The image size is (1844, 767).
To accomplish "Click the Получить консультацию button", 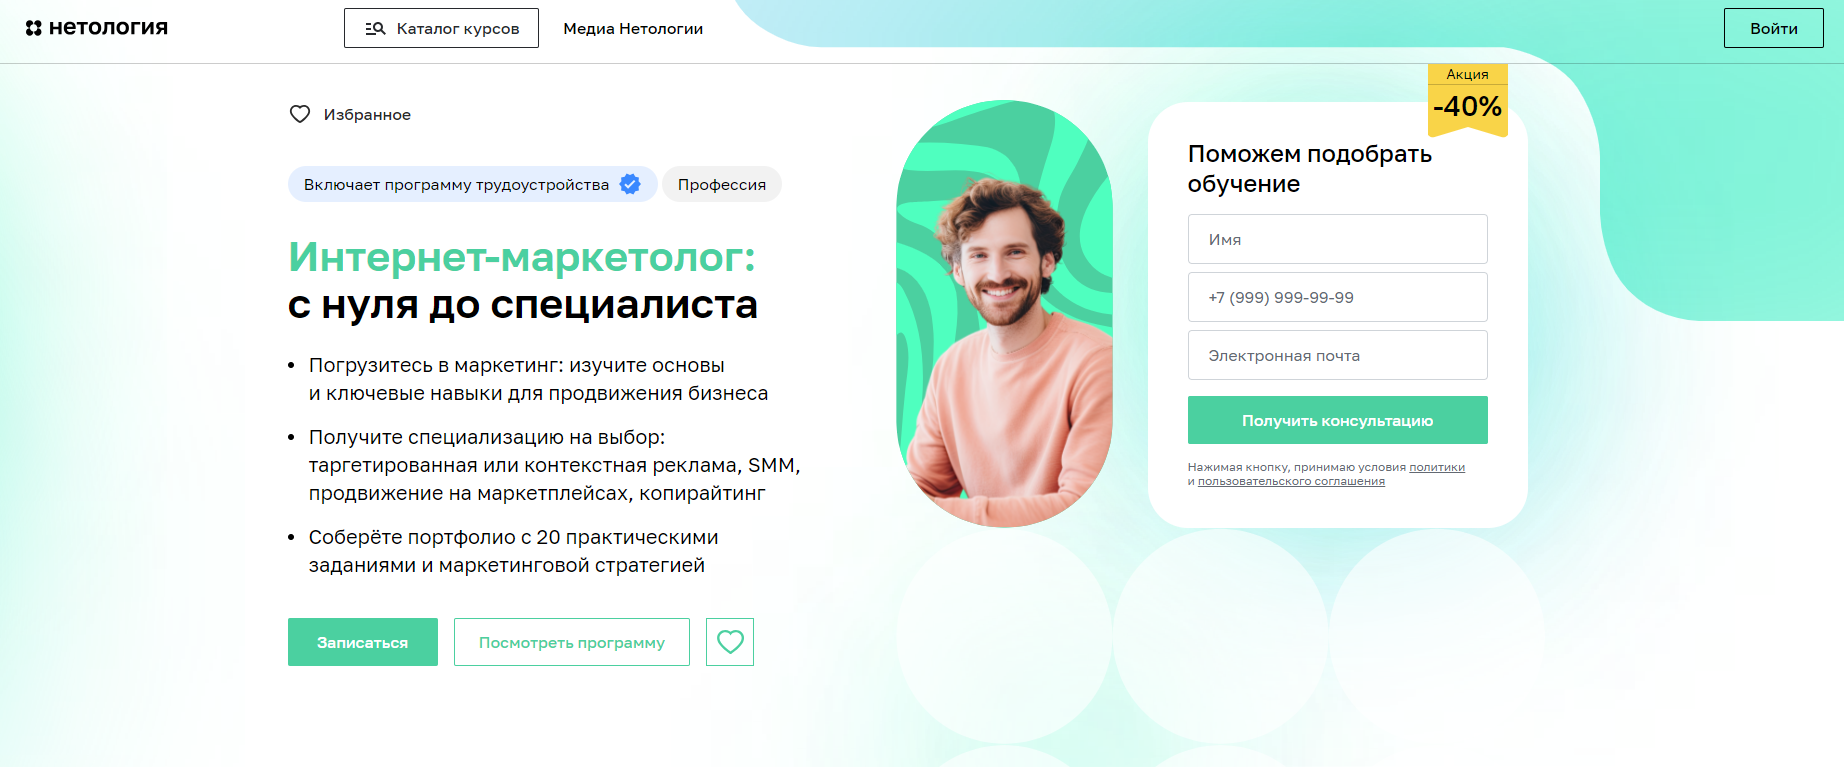I will [1337, 420].
